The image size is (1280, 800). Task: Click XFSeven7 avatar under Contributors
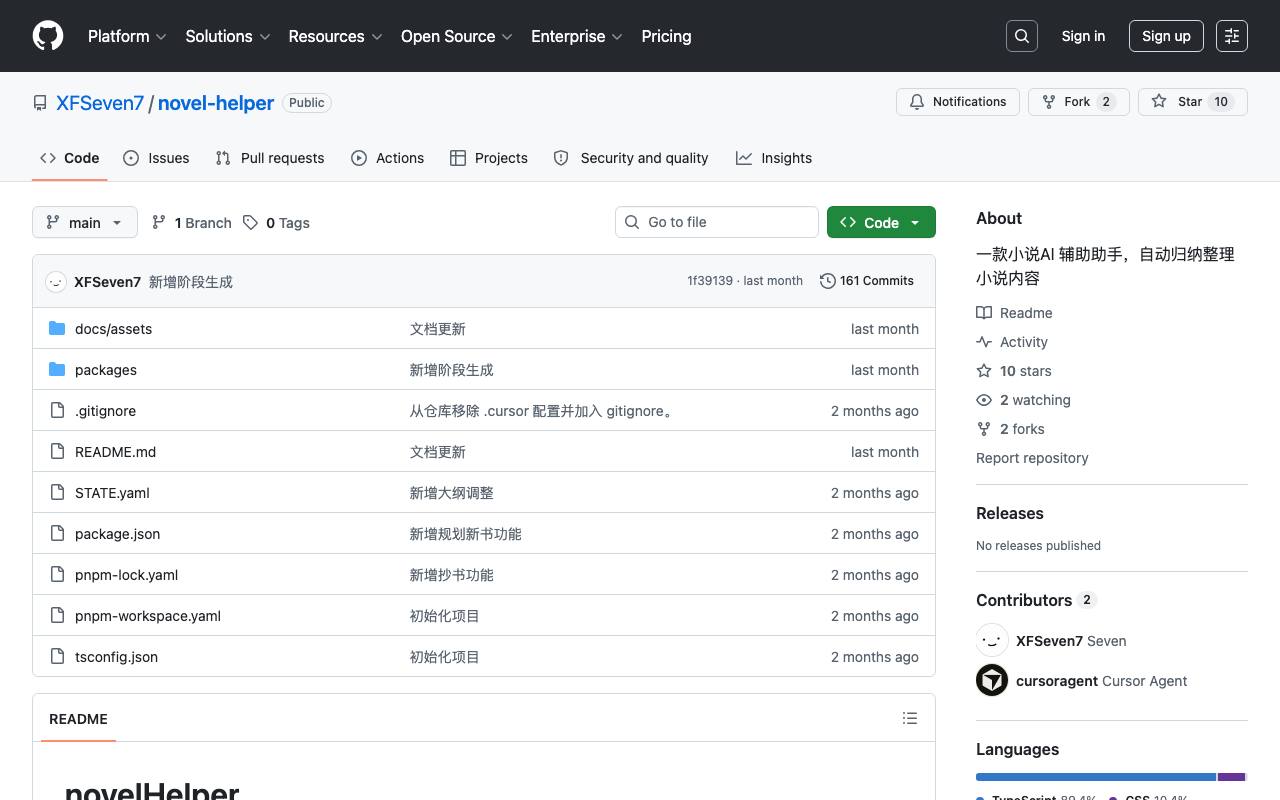(x=992, y=641)
